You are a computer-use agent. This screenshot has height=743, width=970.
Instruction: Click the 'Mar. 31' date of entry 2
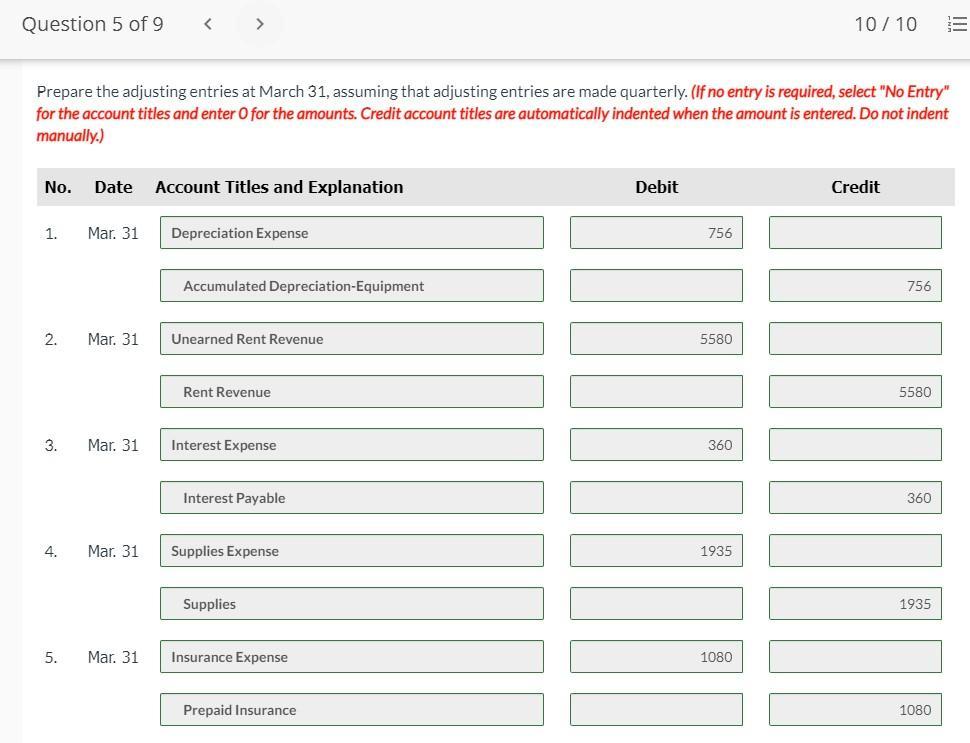(x=113, y=339)
